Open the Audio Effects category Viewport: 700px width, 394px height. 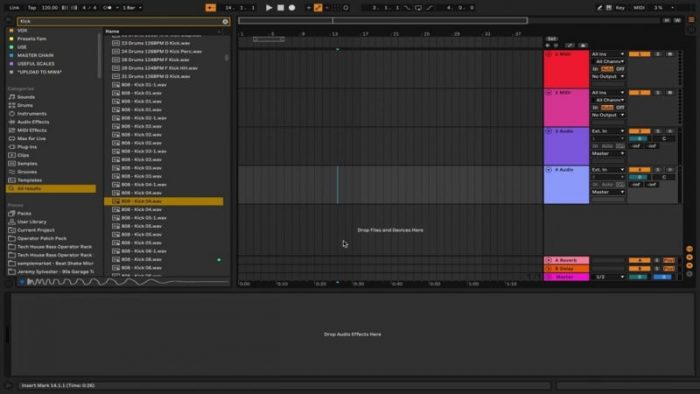(x=33, y=122)
